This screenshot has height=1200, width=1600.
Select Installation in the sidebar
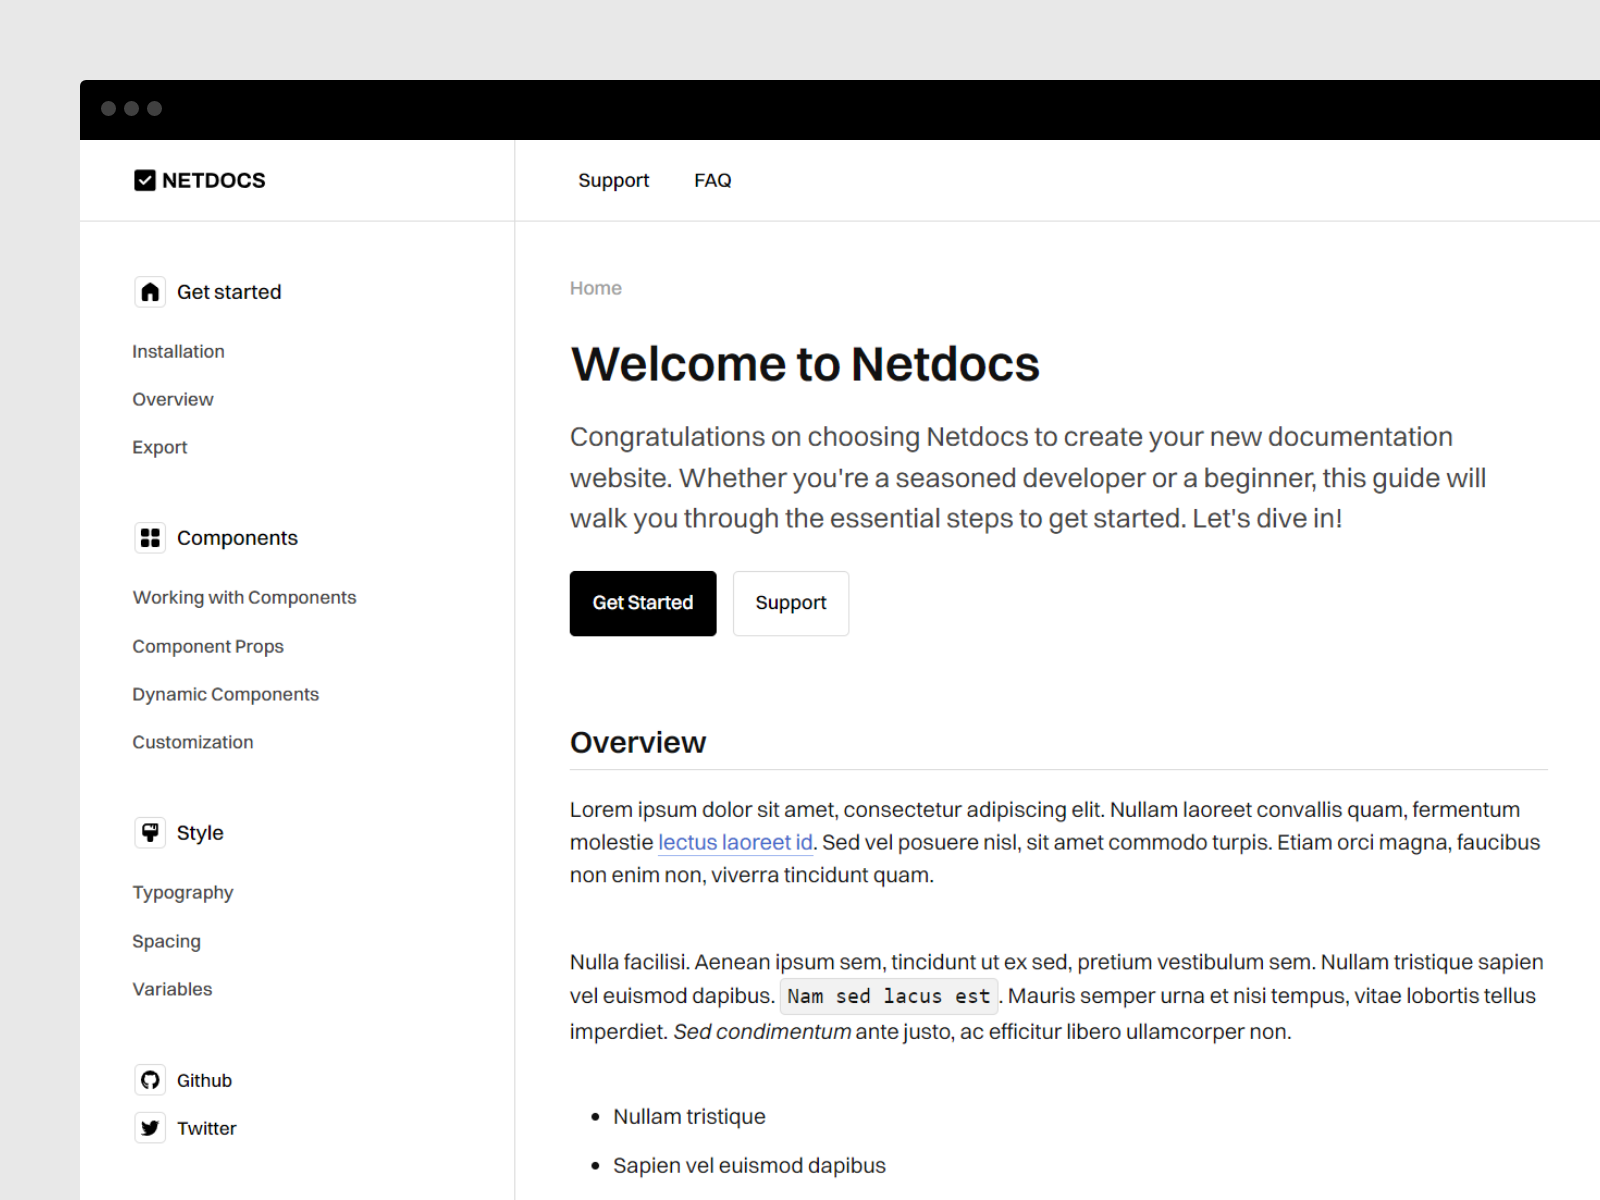pos(178,351)
